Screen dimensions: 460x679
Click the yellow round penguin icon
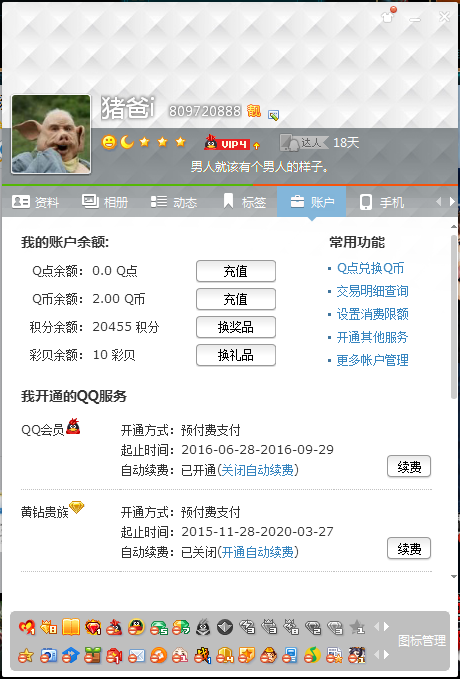point(136,627)
